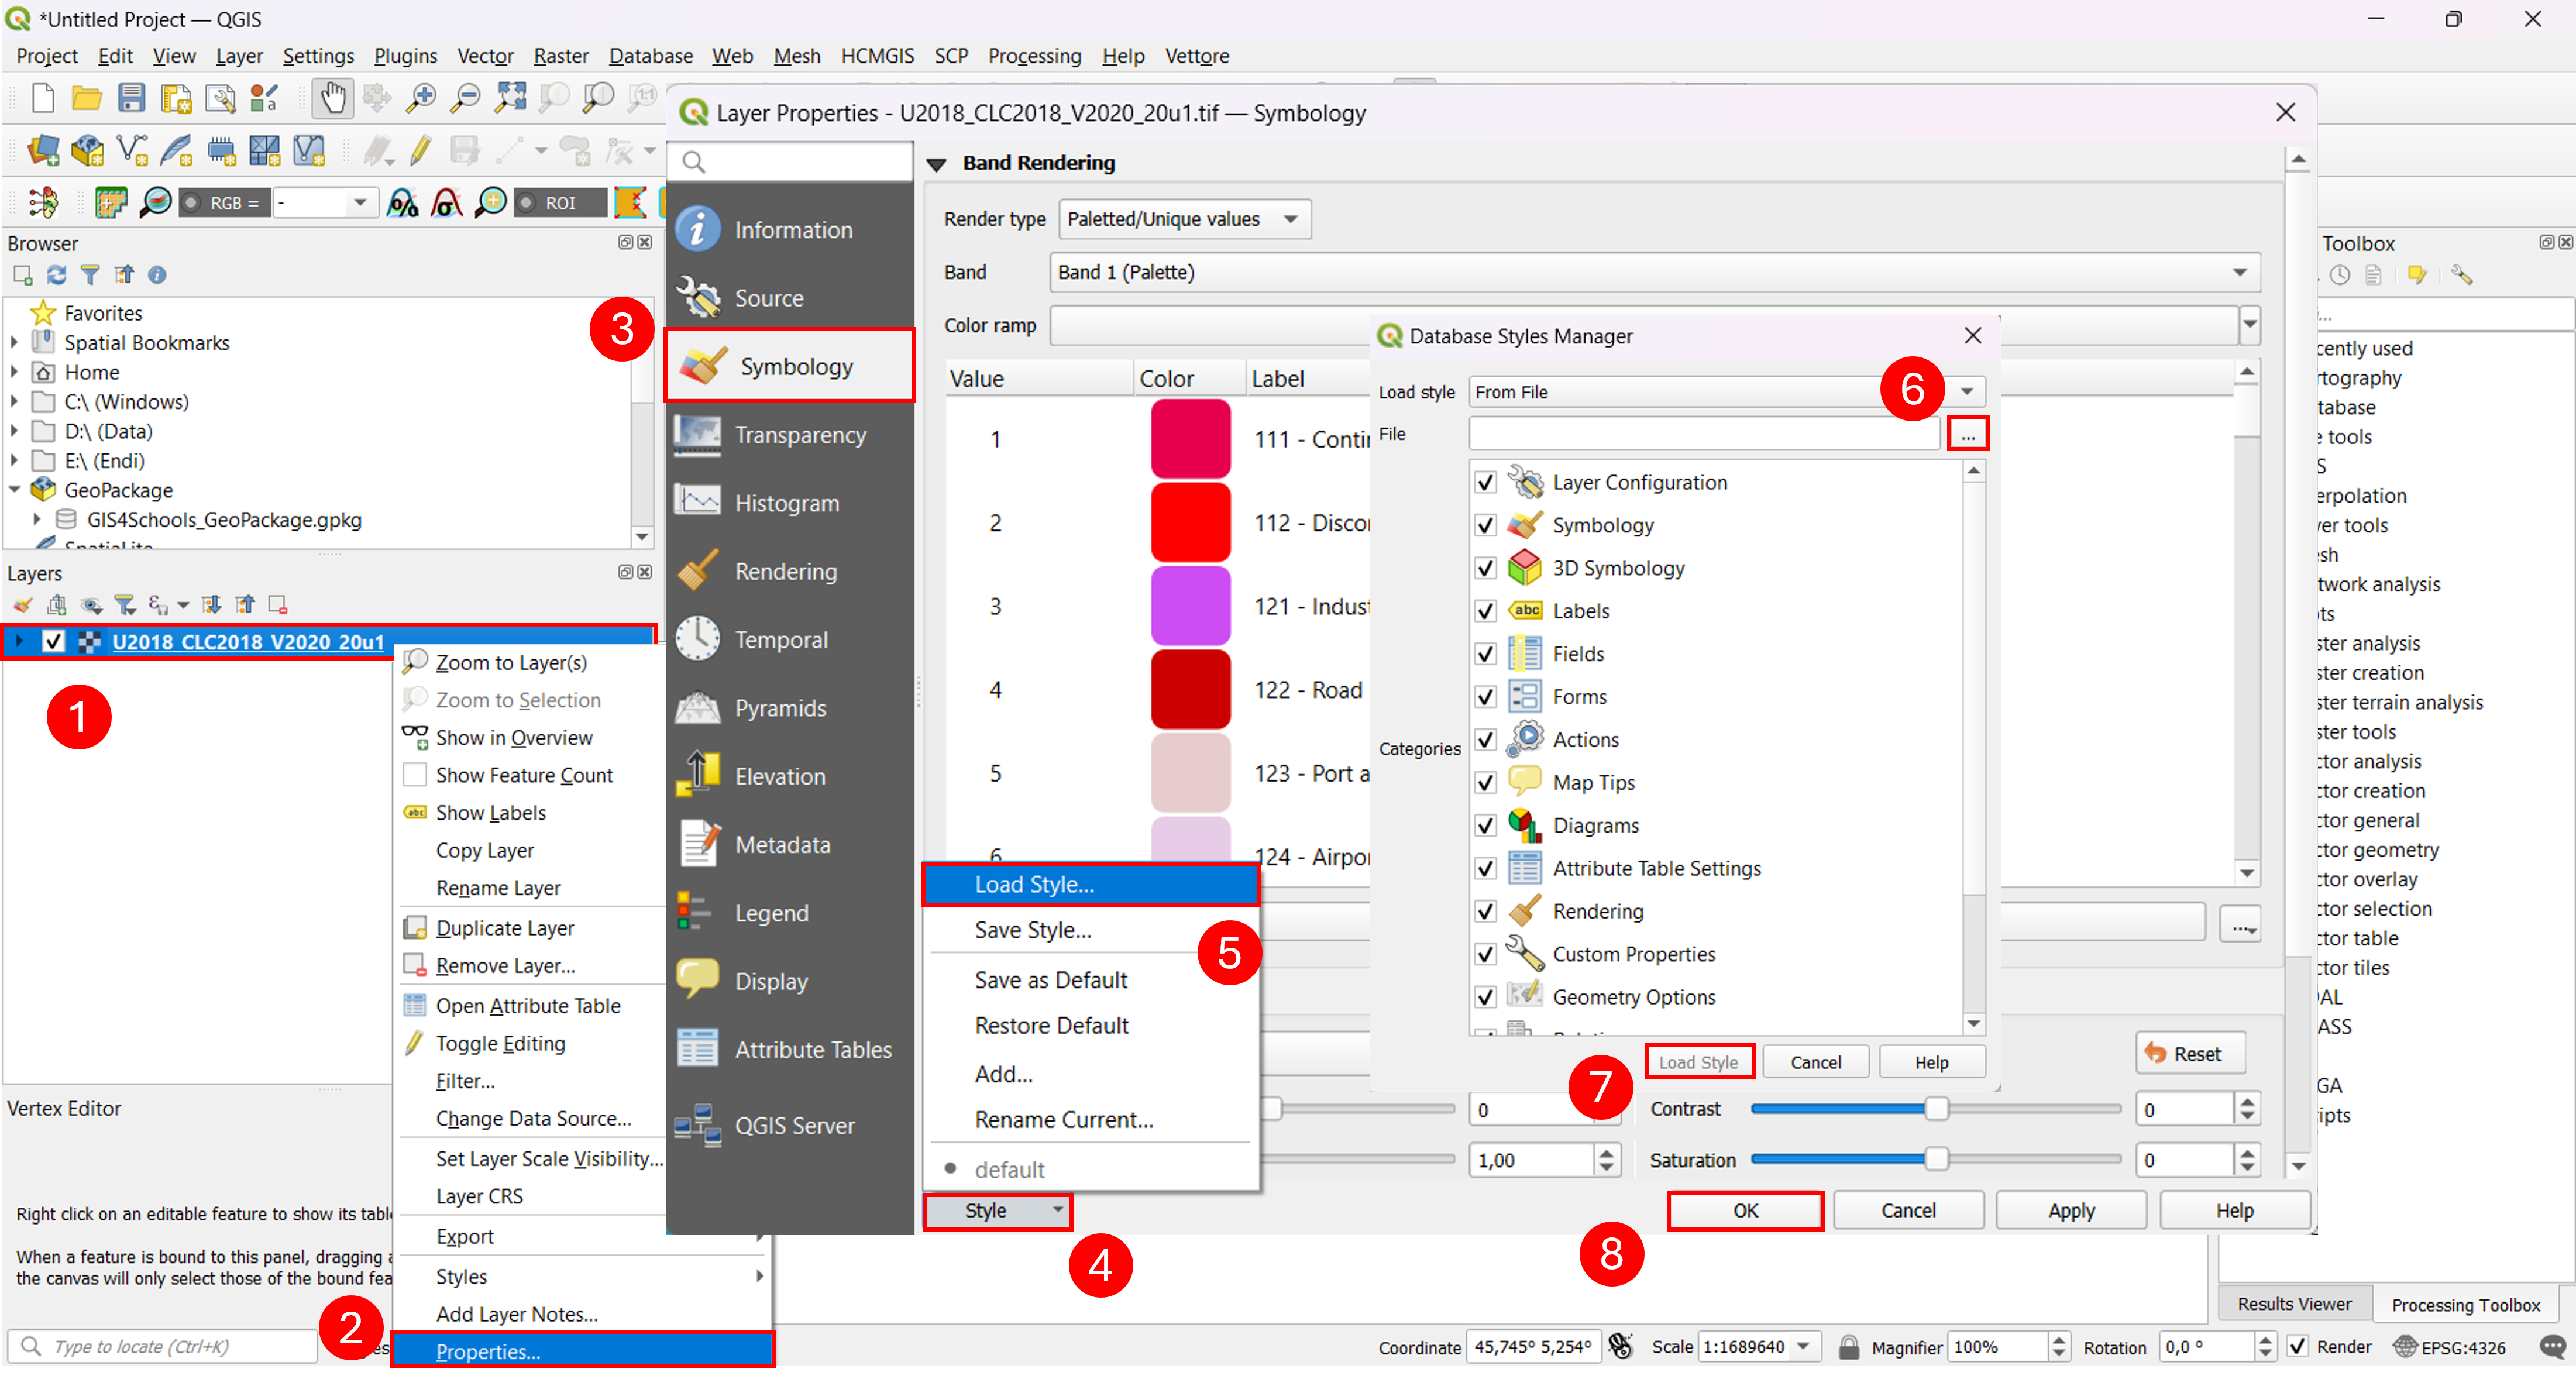Click the Zoom Out magnifier tool
The image size is (2576, 1386).
[465, 98]
